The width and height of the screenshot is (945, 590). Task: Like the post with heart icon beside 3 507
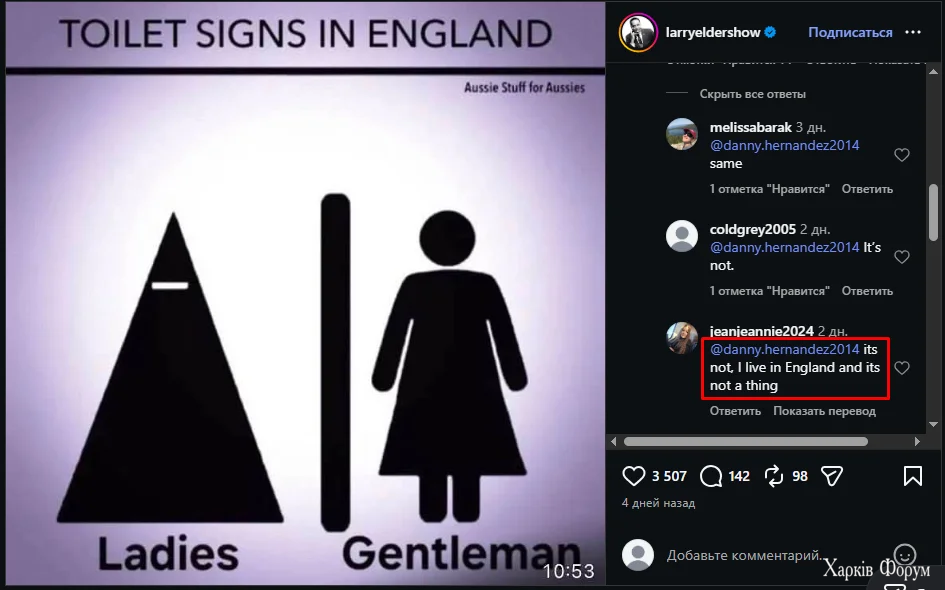point(633,476)
